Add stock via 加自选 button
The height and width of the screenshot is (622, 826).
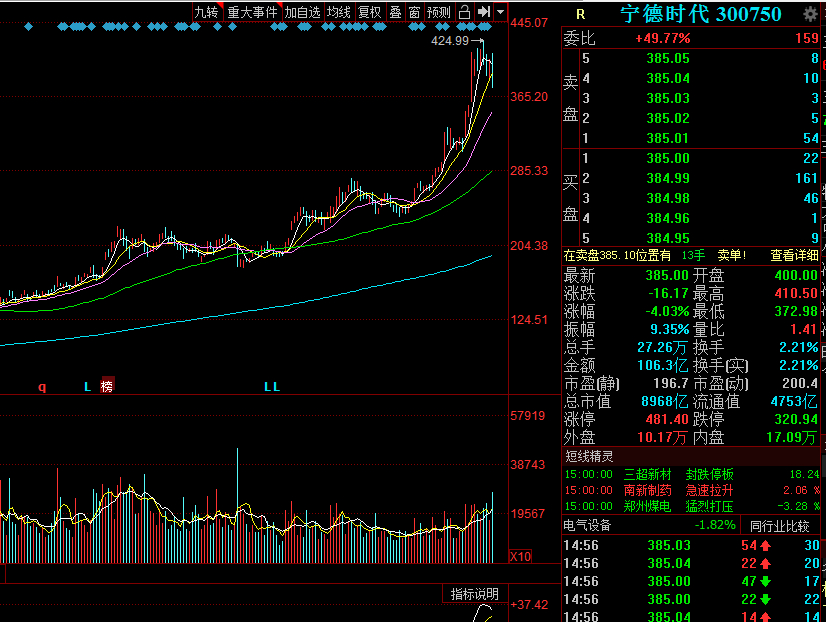click(303, 12)
